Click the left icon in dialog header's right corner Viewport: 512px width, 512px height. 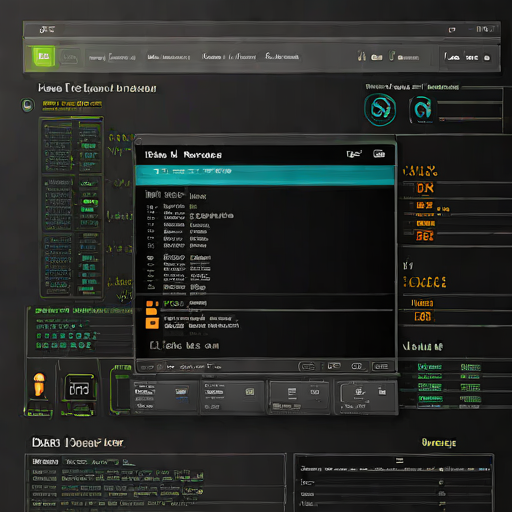[x=354, y=154]
